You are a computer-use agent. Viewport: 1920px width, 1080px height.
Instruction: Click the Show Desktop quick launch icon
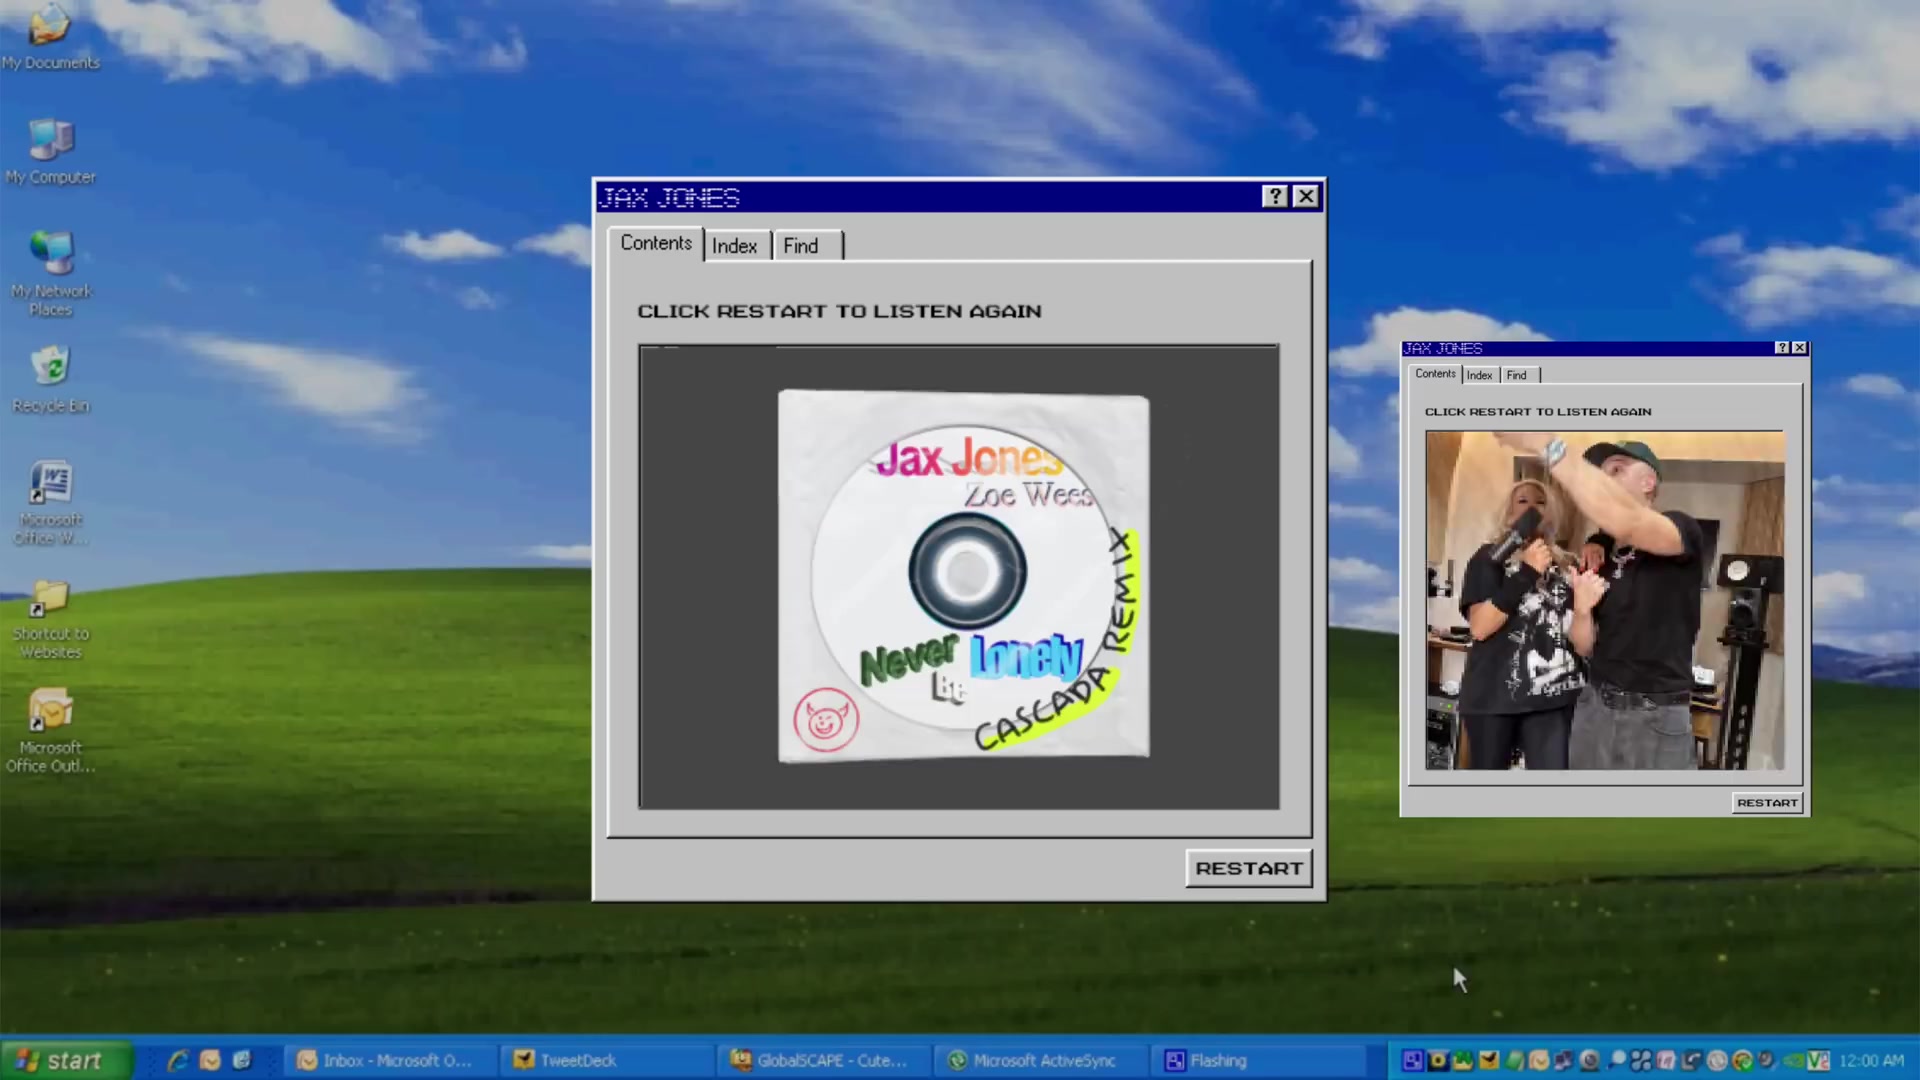242,1060
